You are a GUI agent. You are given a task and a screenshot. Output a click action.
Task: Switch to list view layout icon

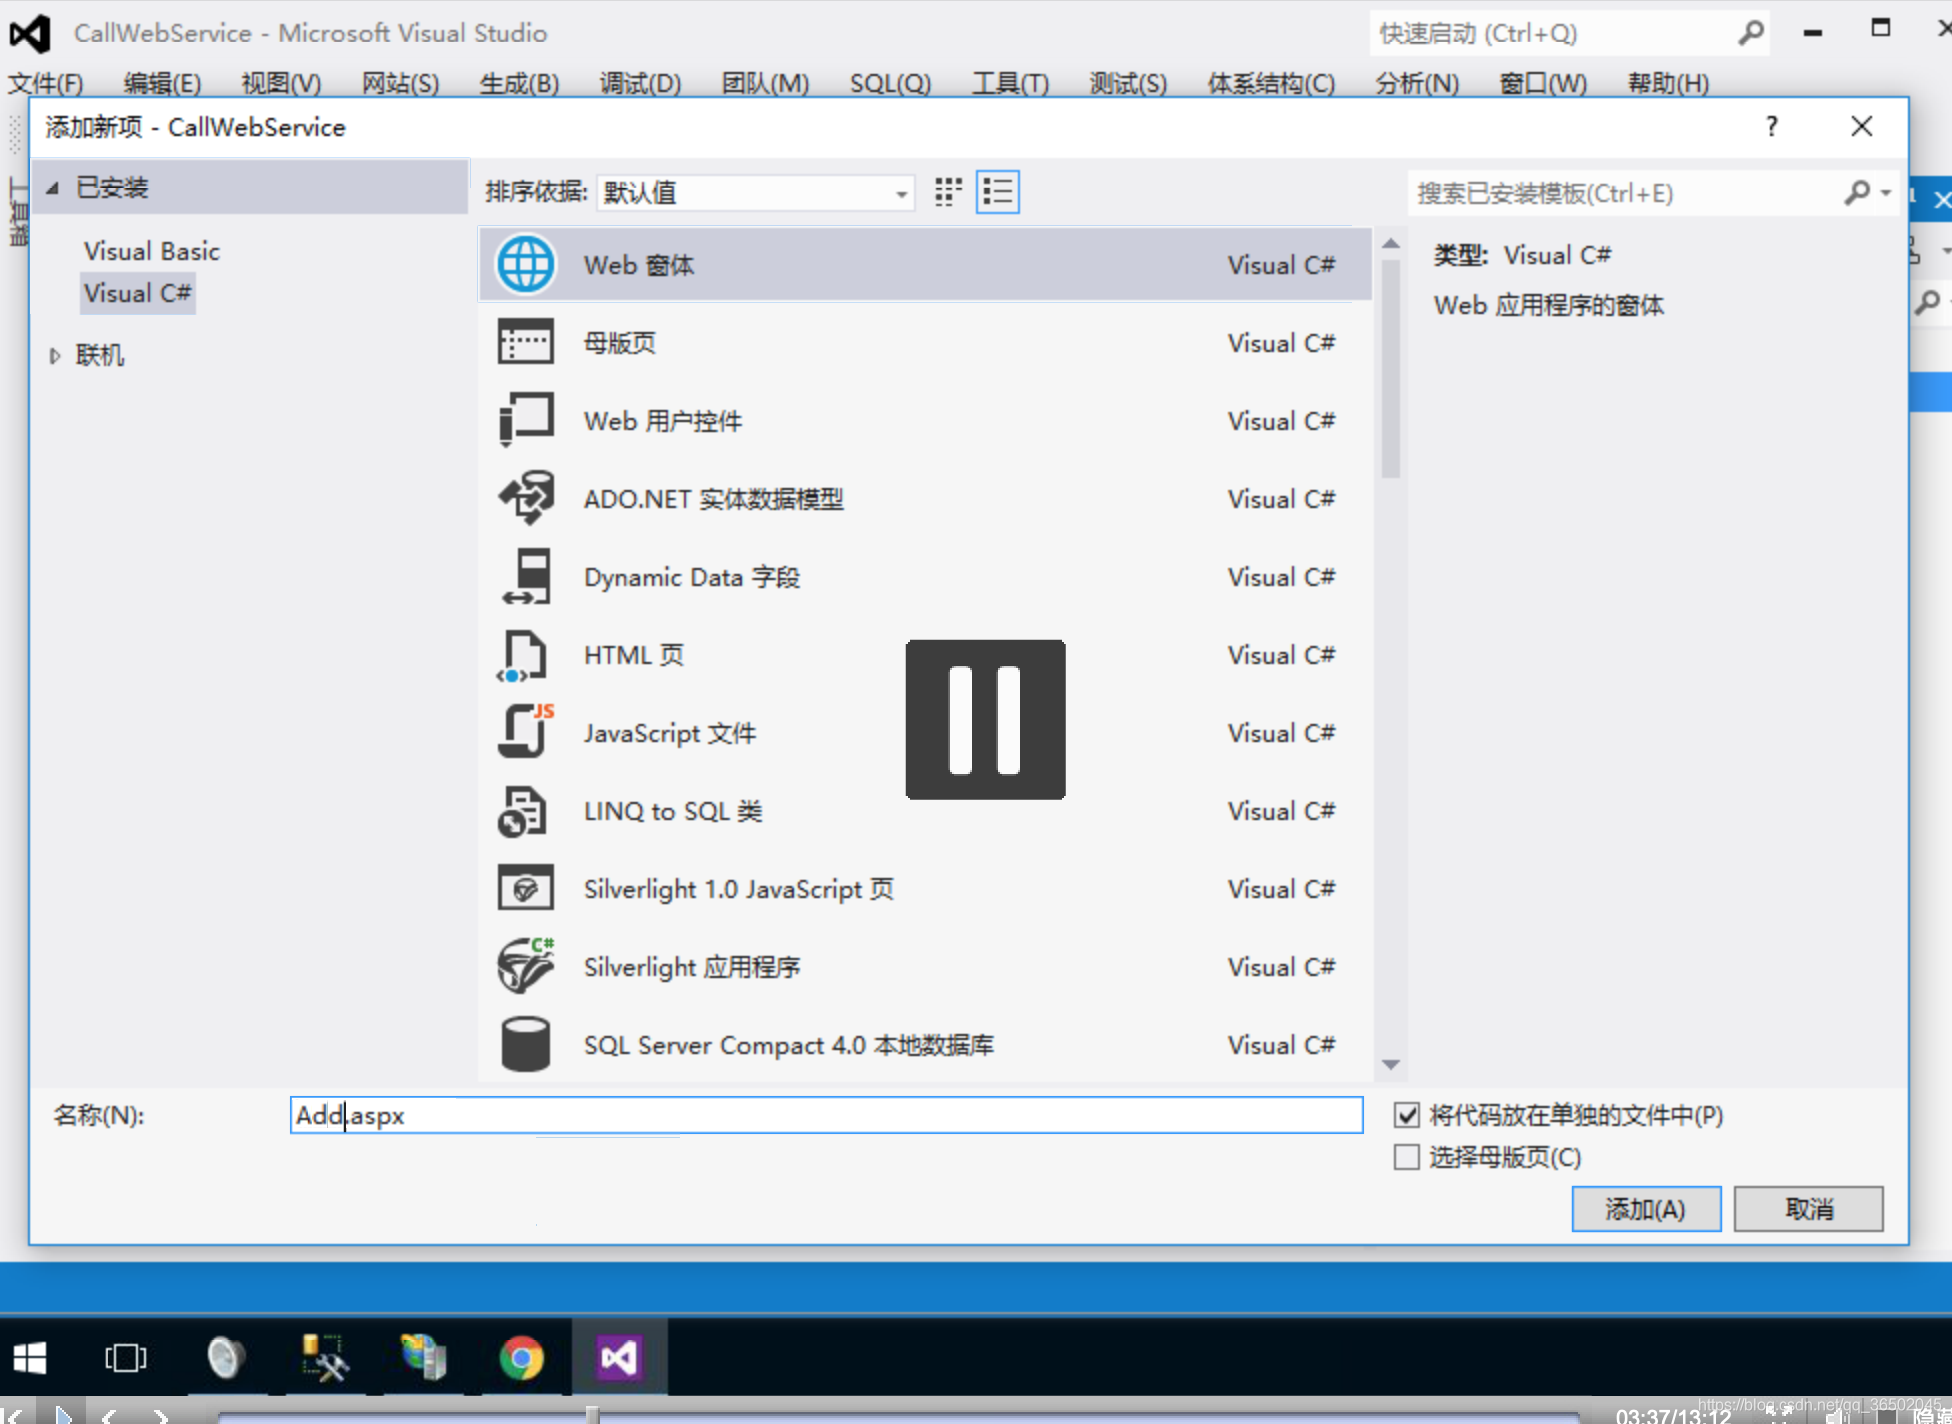[x=997, y=192]
